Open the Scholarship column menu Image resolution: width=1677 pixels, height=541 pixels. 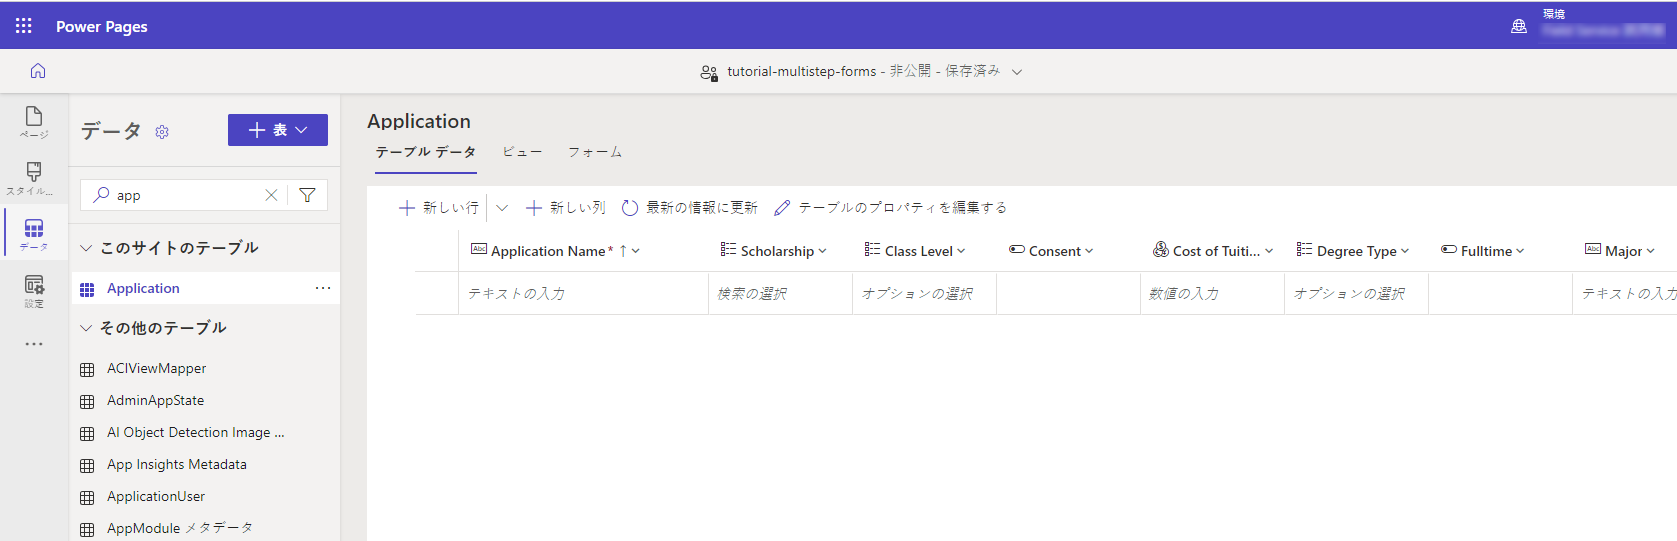pos(823,252)
